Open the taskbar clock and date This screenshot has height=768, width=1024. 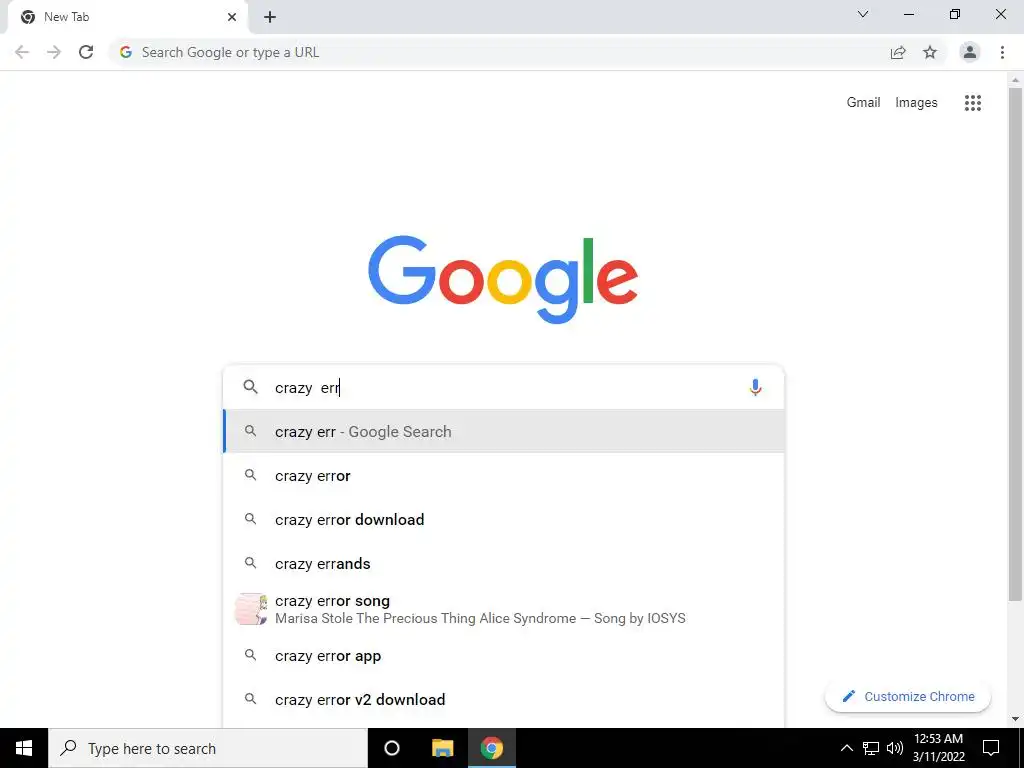938,748
